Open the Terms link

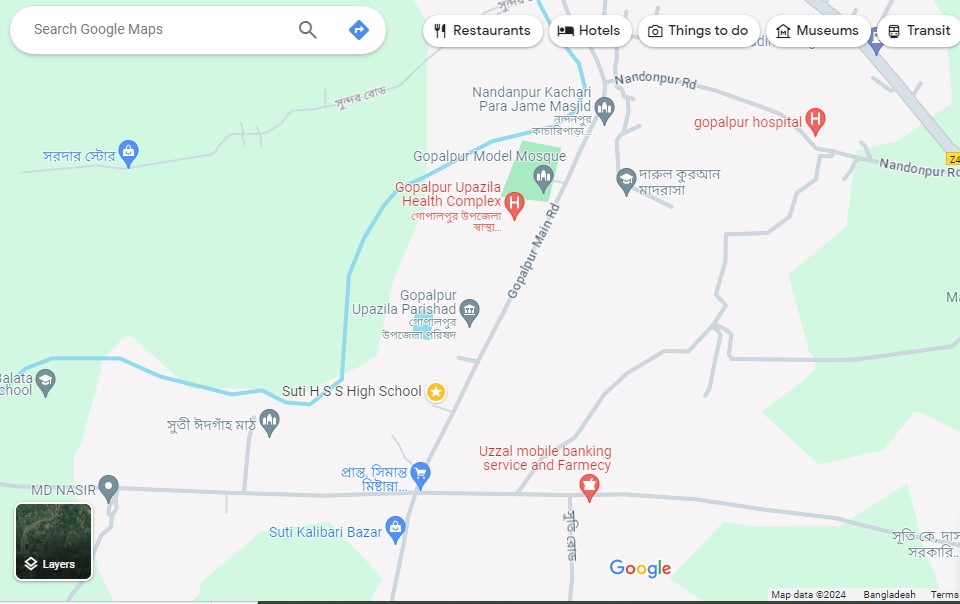945,594
